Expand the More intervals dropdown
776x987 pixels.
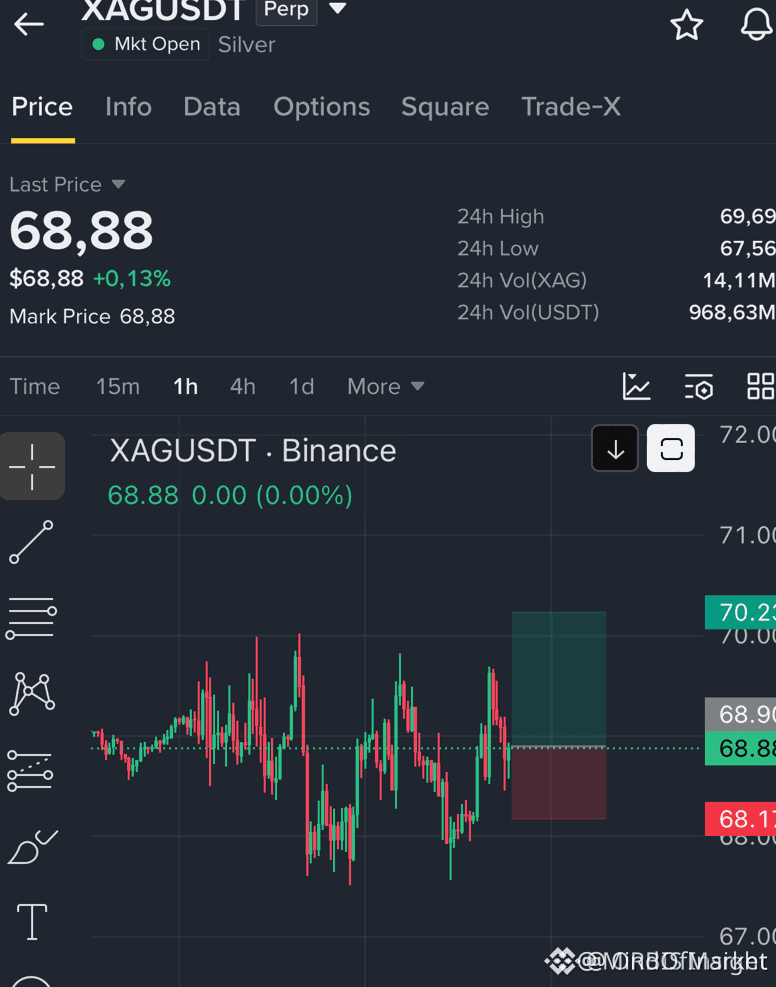click(x=386, y=386)
